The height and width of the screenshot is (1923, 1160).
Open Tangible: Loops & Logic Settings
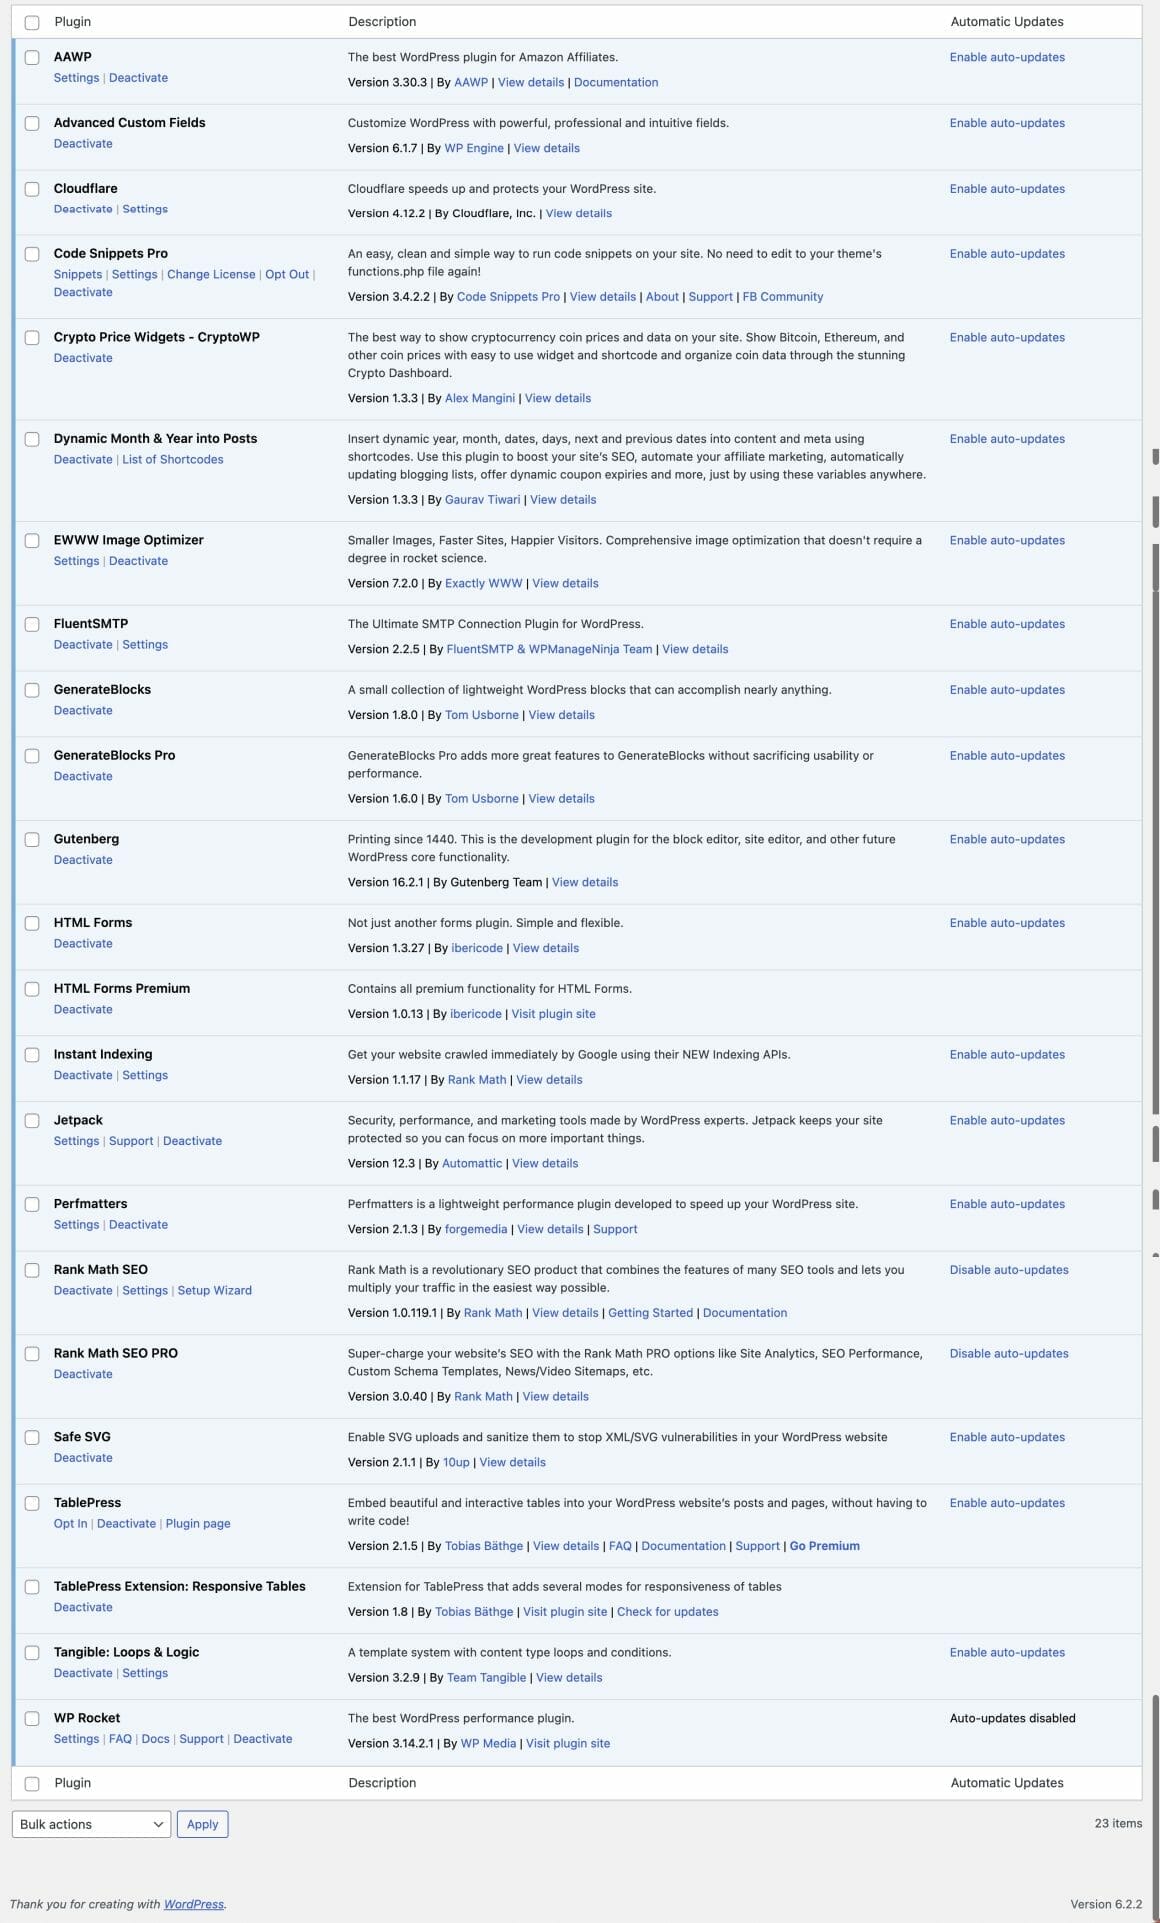(x=145, y=1673)
